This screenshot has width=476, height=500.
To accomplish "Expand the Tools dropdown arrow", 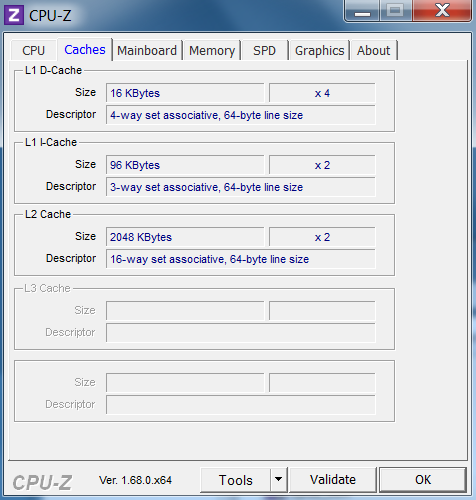I will (279, 480).
